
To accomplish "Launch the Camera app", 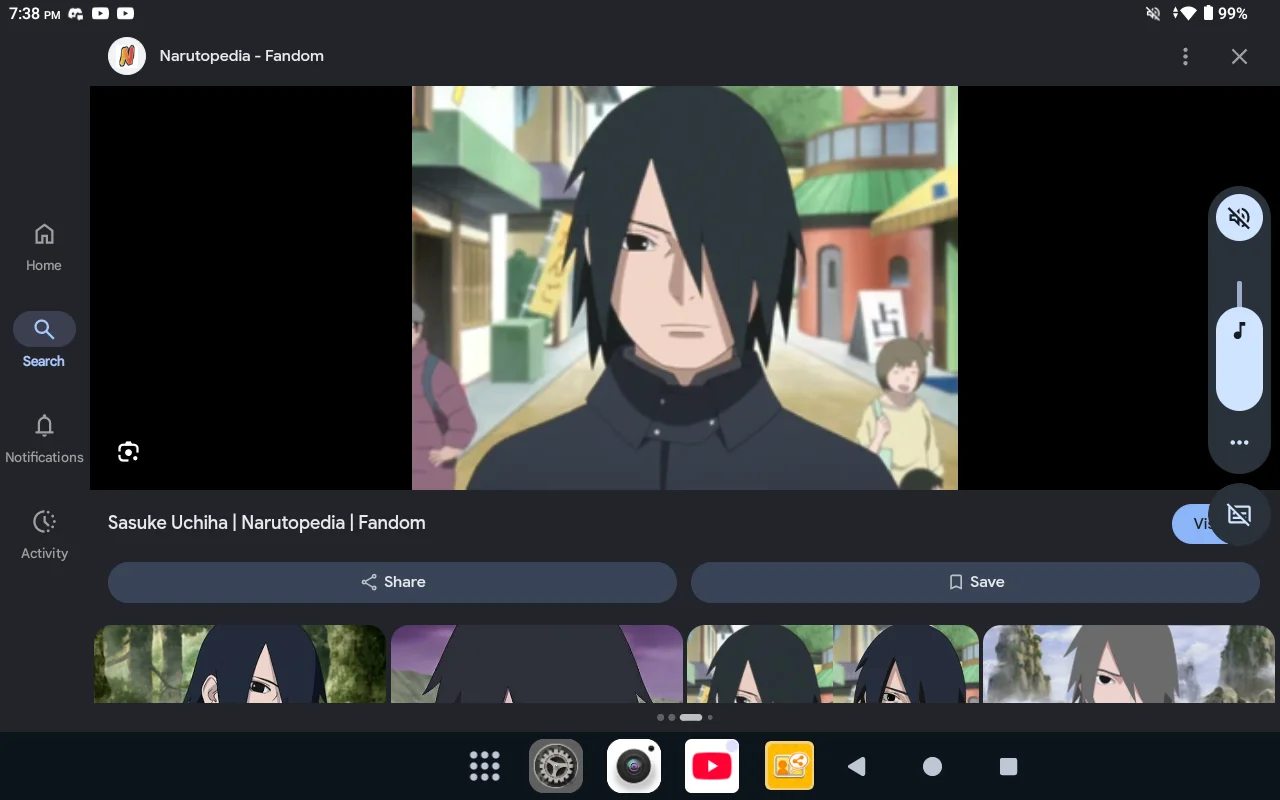I will tap(634, 766).
